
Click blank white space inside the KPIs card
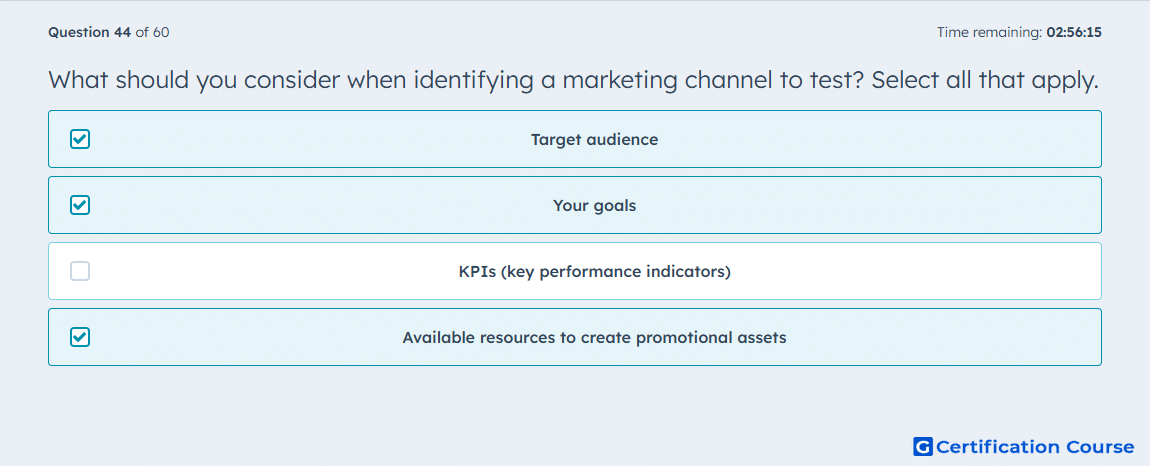click(917, 271)
